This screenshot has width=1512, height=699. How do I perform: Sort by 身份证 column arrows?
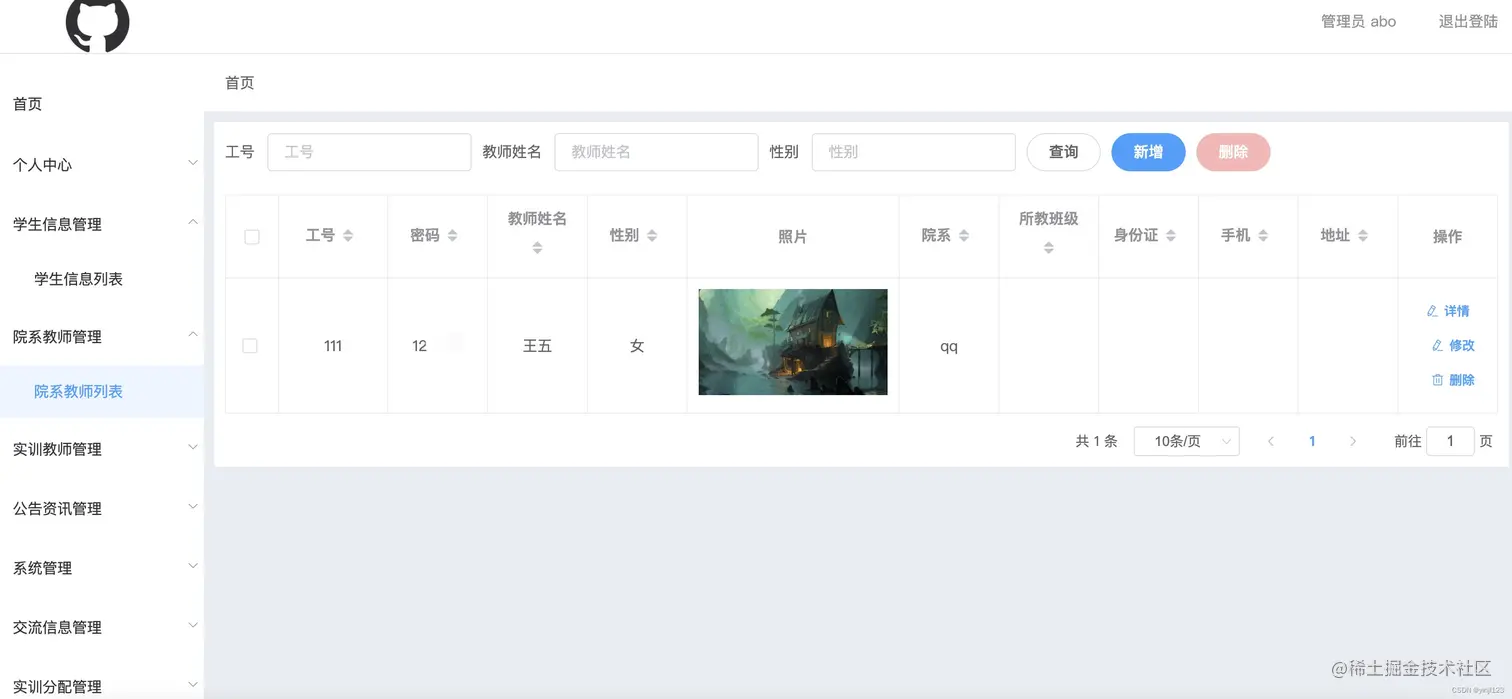coord(1171,236)
